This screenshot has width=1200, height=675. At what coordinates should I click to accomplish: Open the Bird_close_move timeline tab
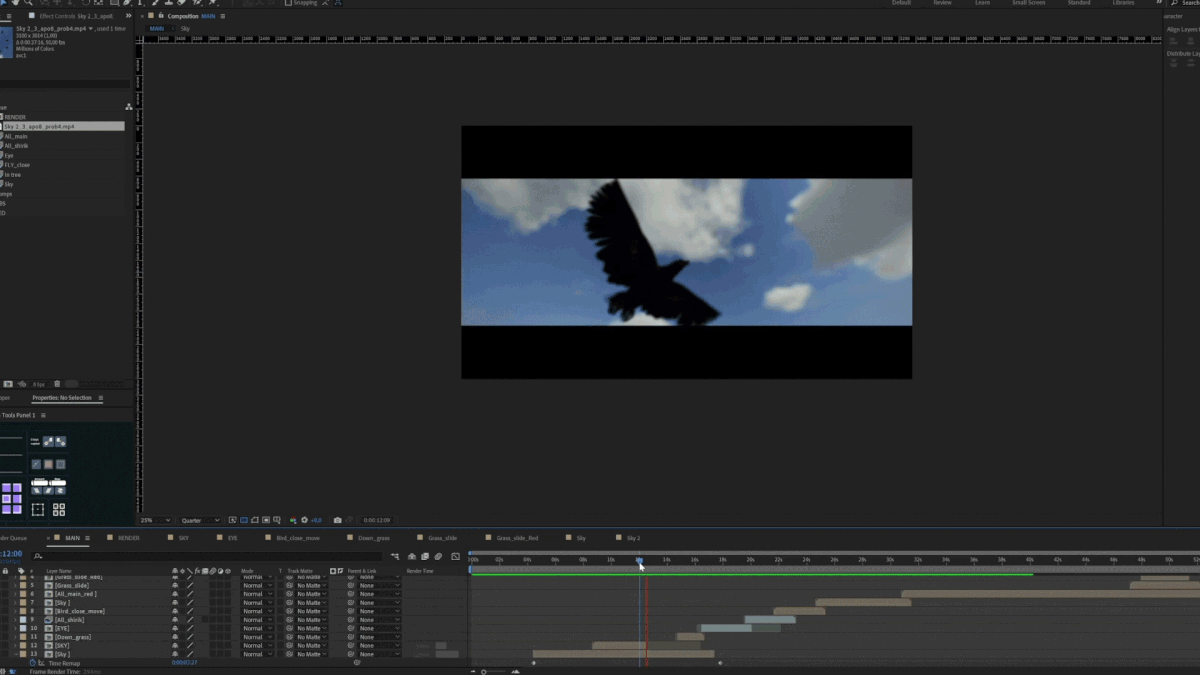pos(297,538)
